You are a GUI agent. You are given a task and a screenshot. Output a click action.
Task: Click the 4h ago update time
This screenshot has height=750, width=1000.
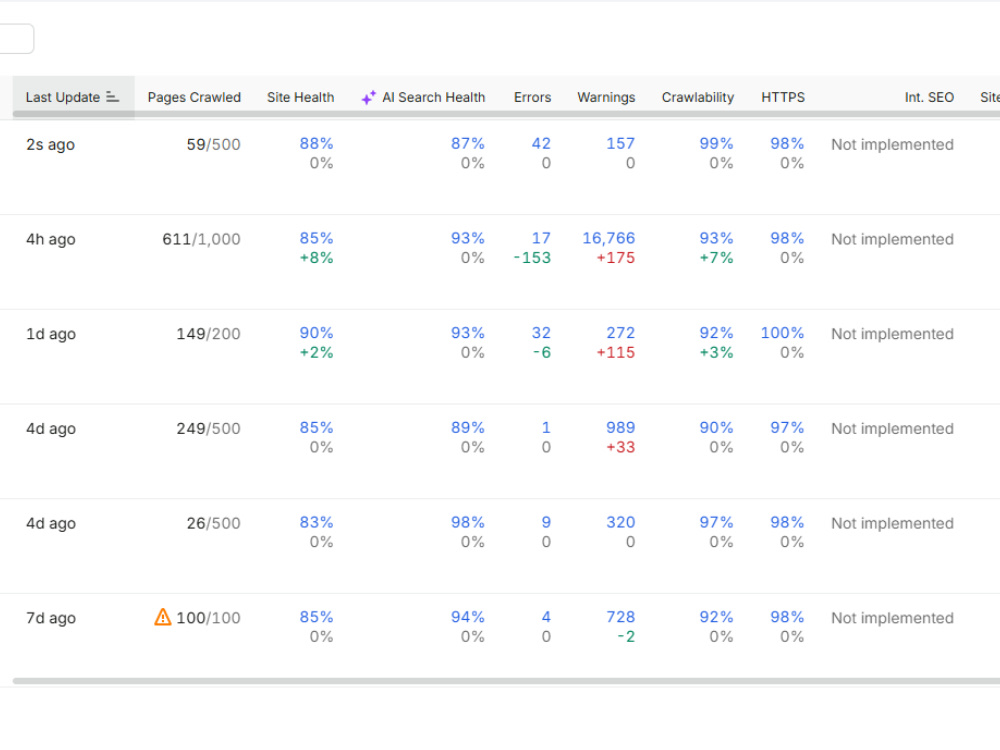click(50, 239)
